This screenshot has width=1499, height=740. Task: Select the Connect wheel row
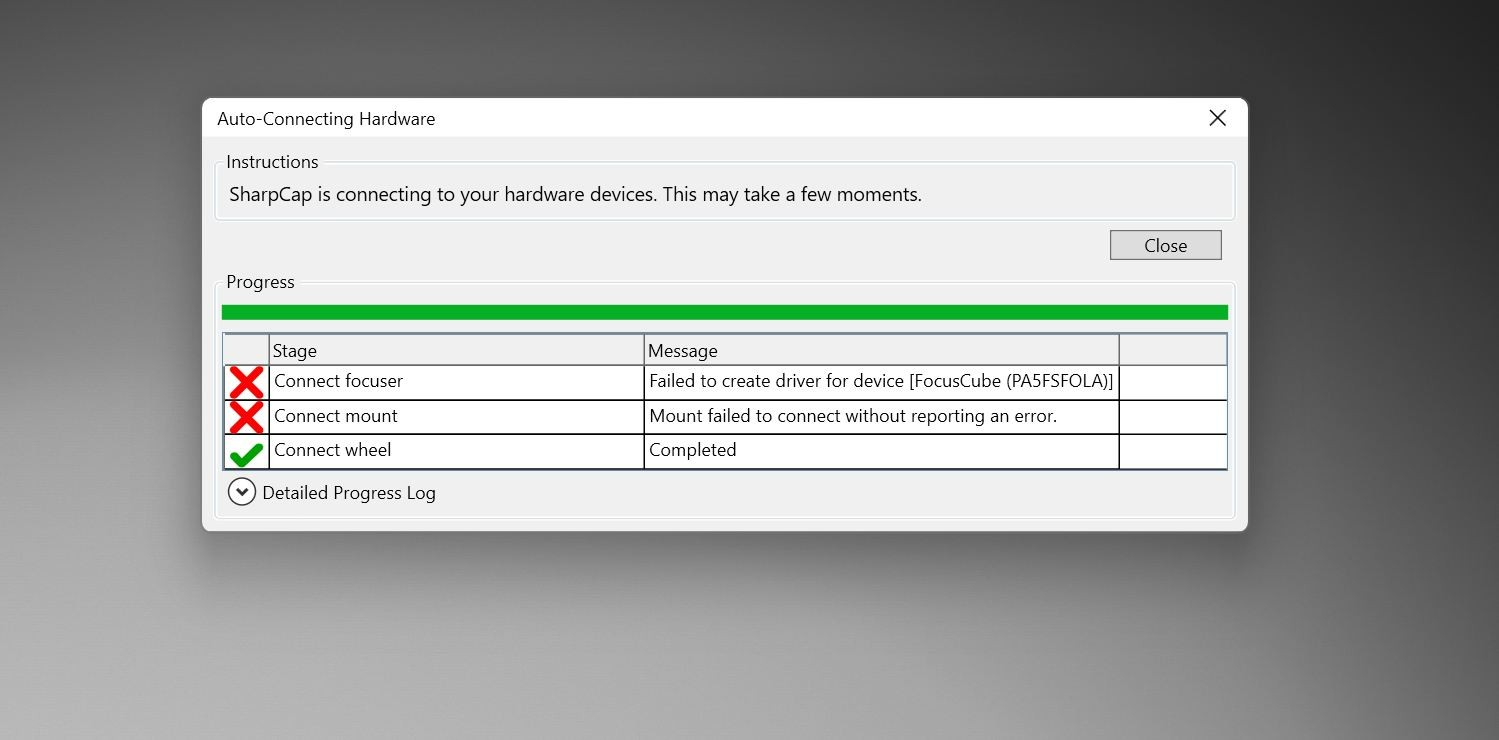(400, 451)
